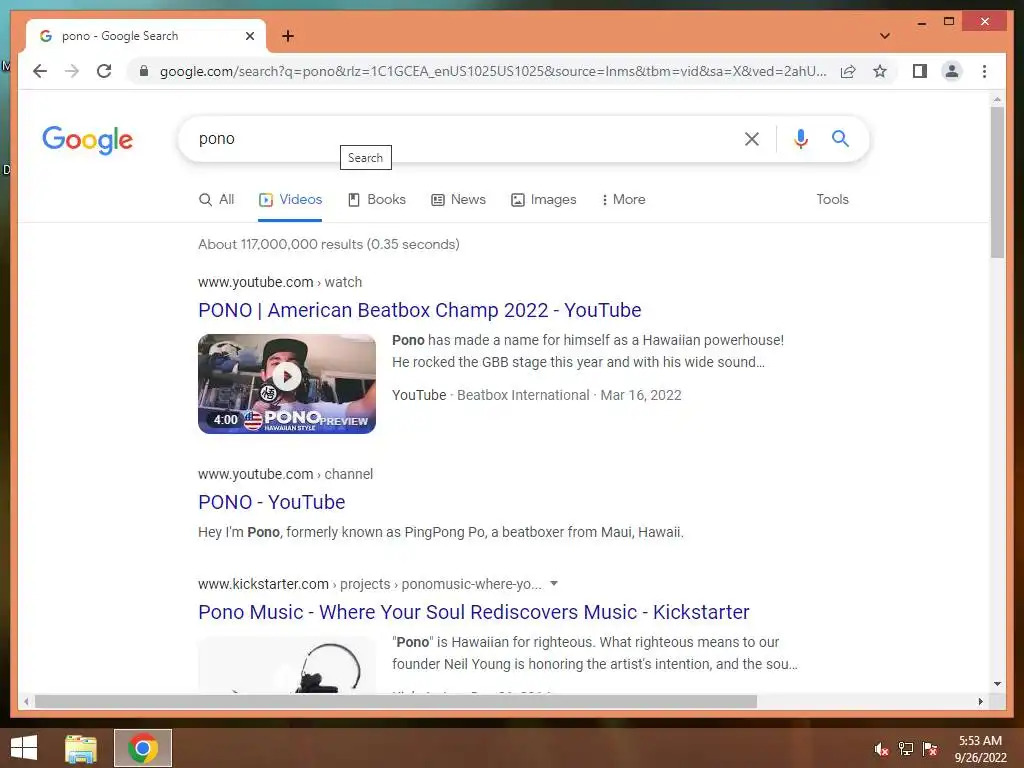Image resolution: width=1024 pixels, height=768 pixels.
Task: Click the horizontal scroll right arrow
Action: (x=980, y=701)
